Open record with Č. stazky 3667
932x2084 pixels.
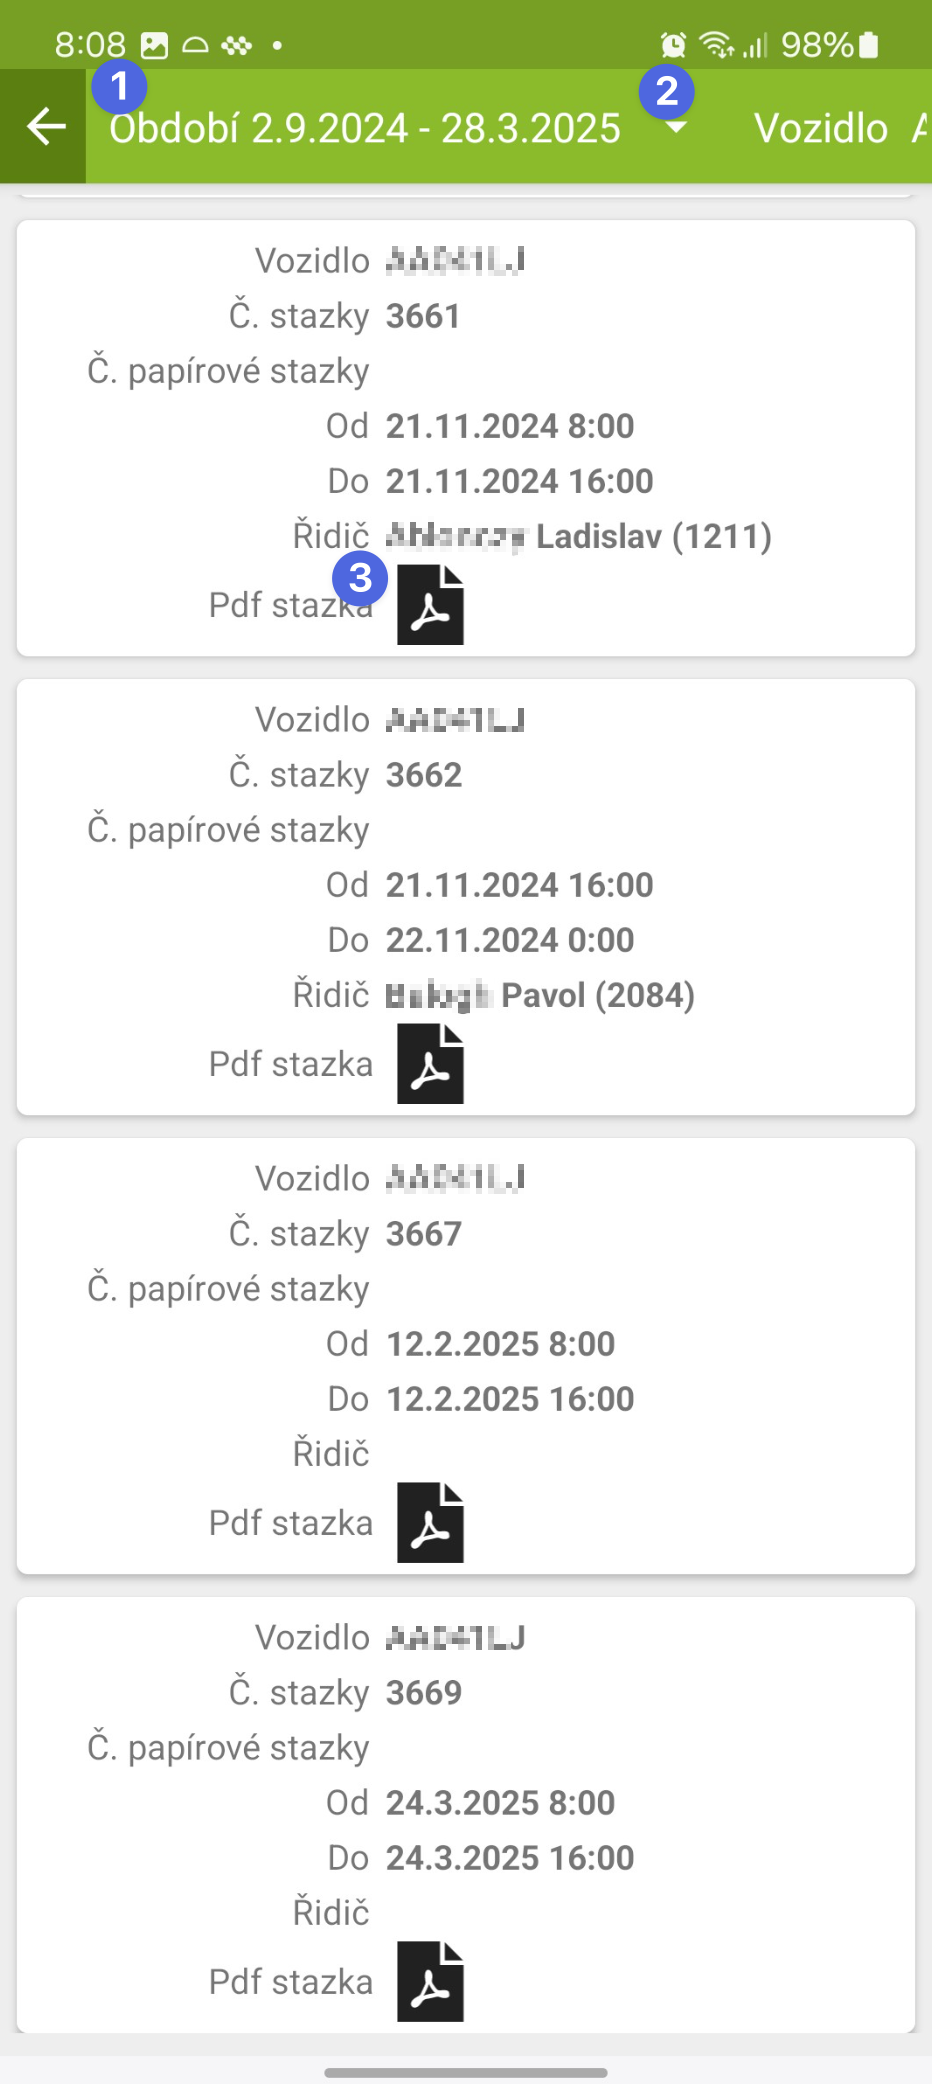click(x=424, y=1234)
